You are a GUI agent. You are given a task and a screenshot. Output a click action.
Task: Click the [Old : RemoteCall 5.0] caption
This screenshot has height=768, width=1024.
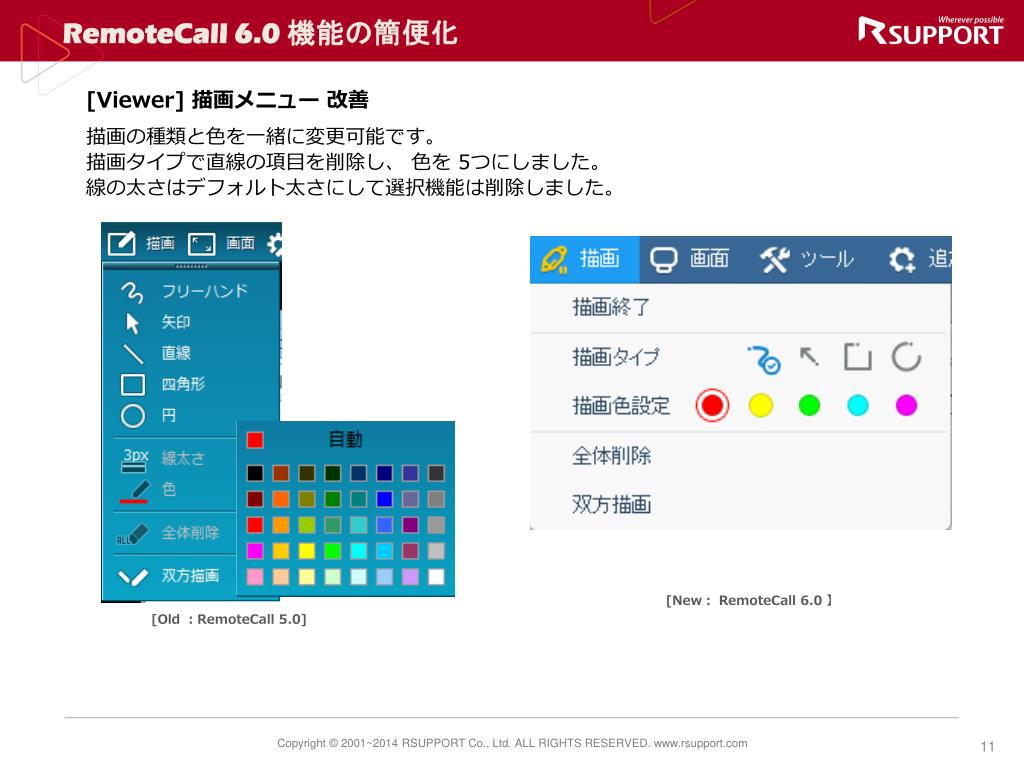(229, 619)
